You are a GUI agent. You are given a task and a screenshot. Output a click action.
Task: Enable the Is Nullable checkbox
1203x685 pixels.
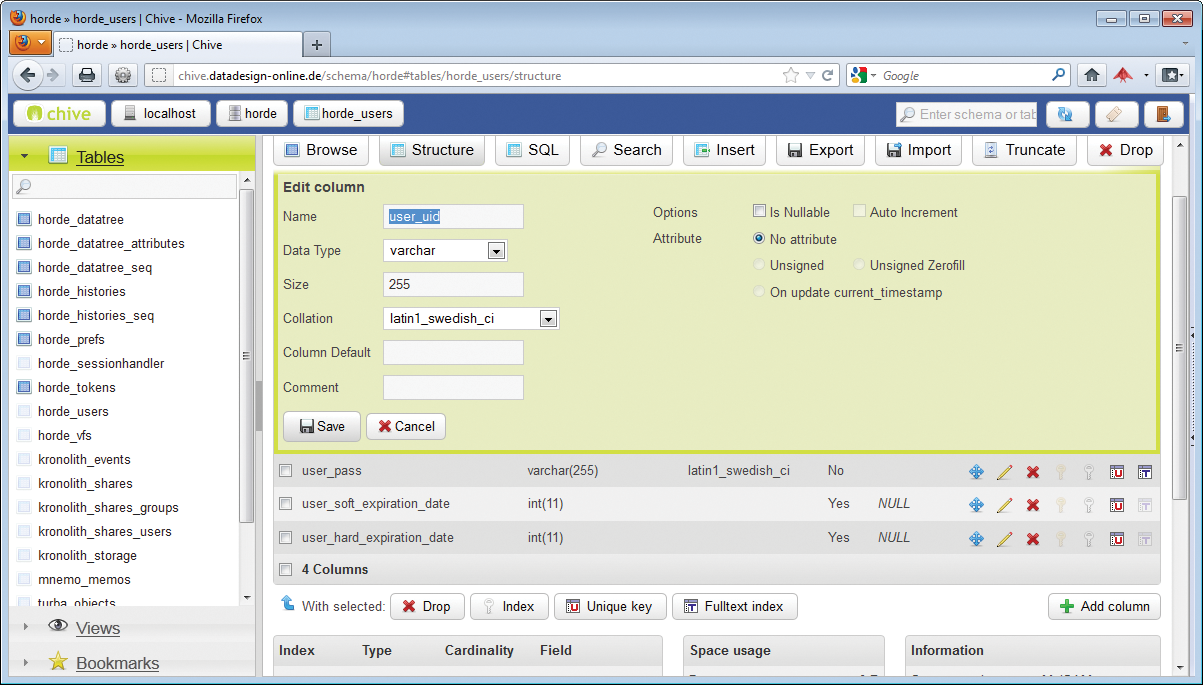pyautogui.click(x=759, y=212)
